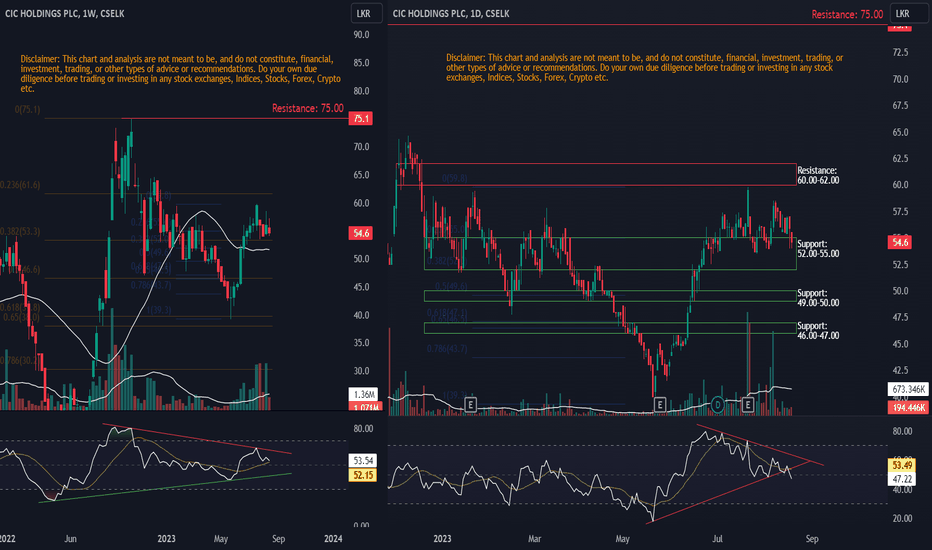Click the 1.36M volume label on weekly chart
The width and height of the screenshot is (932, 550).
click(364, 394)
